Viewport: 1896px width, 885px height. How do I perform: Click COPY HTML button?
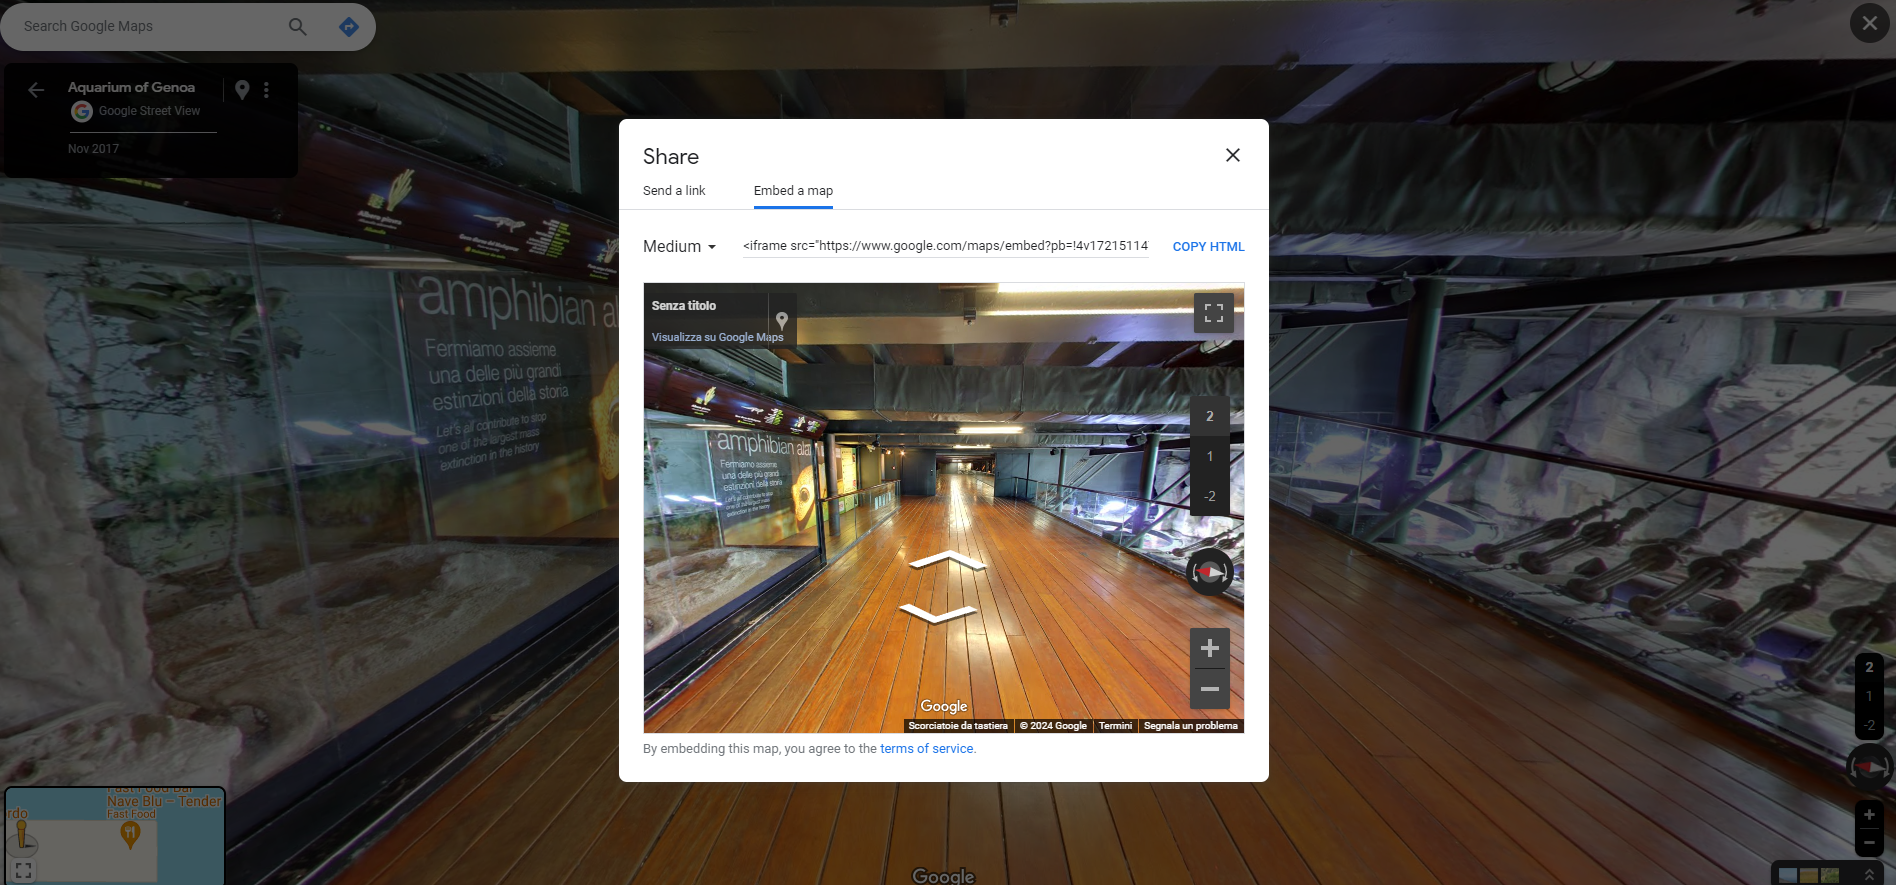1208,247
